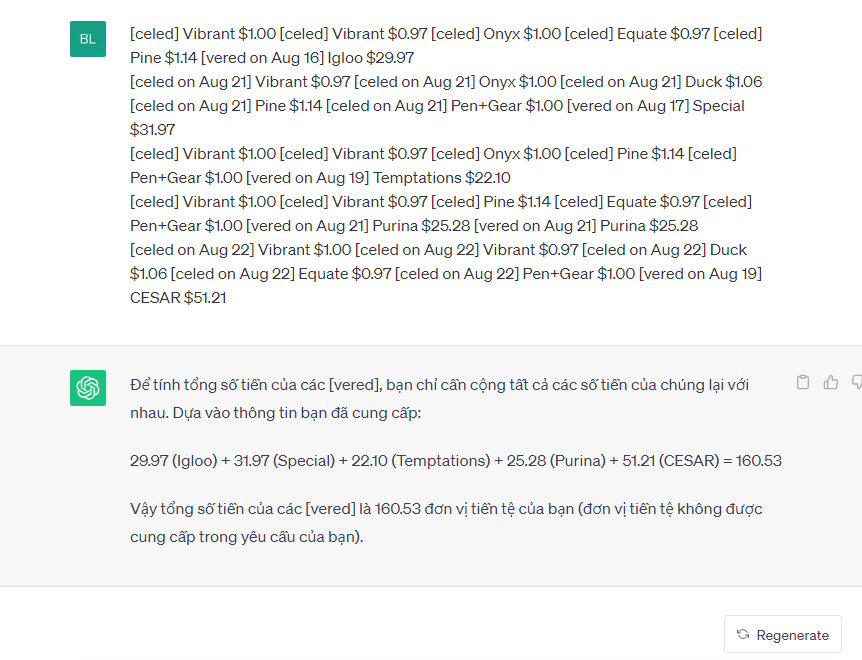This screenshot has width=862, height=660.
Task: Copy the assistant reply to clipboard
Action: (803, 382)
